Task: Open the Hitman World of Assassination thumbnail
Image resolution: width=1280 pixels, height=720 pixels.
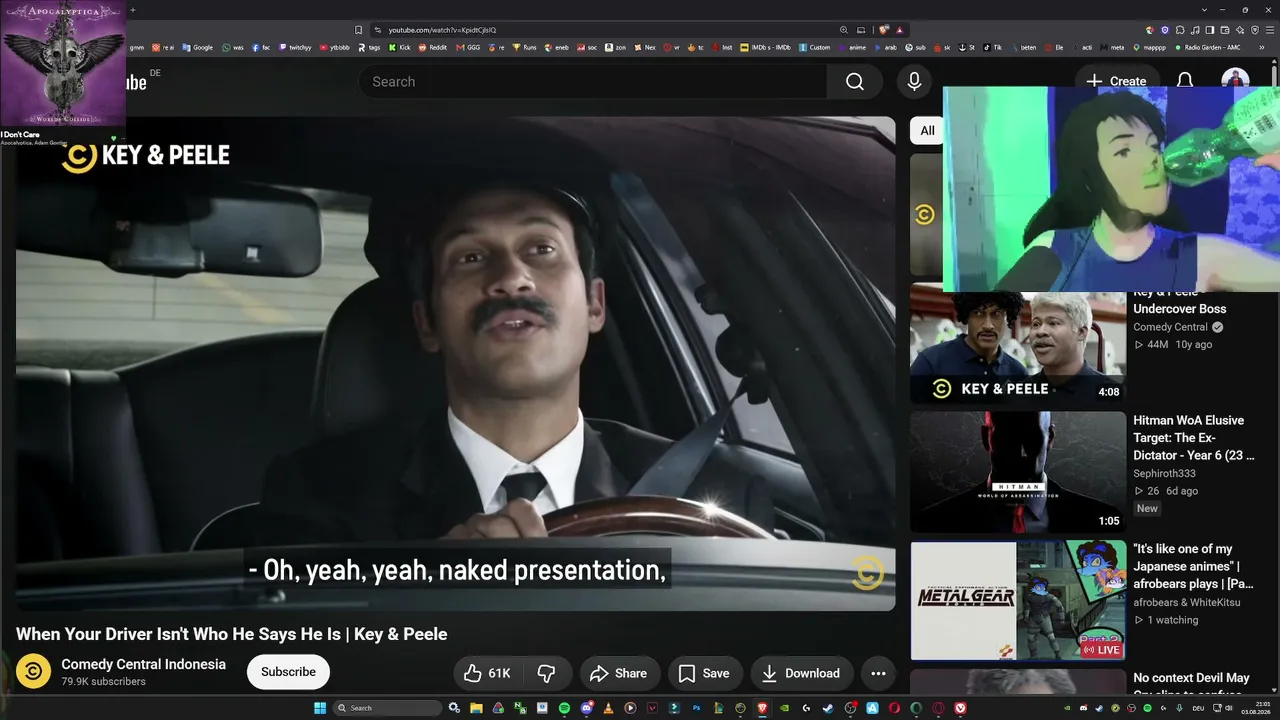Action: (1017, 472)
